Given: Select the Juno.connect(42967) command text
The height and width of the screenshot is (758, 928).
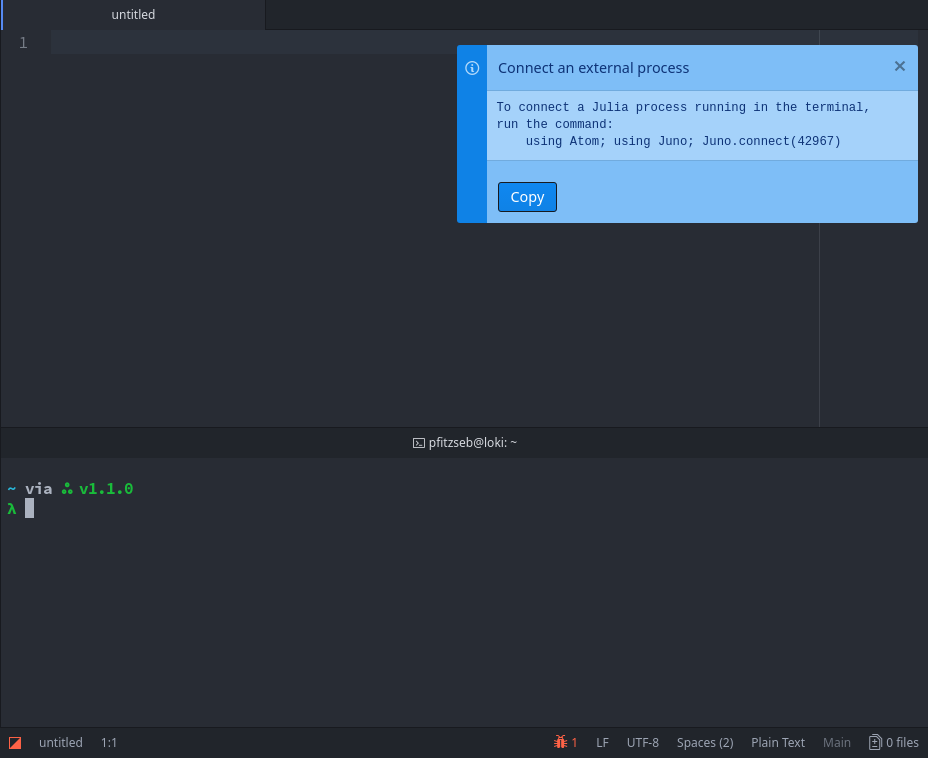Looking at the screenshot, I should pyautogui.click(x=771, y=141).
